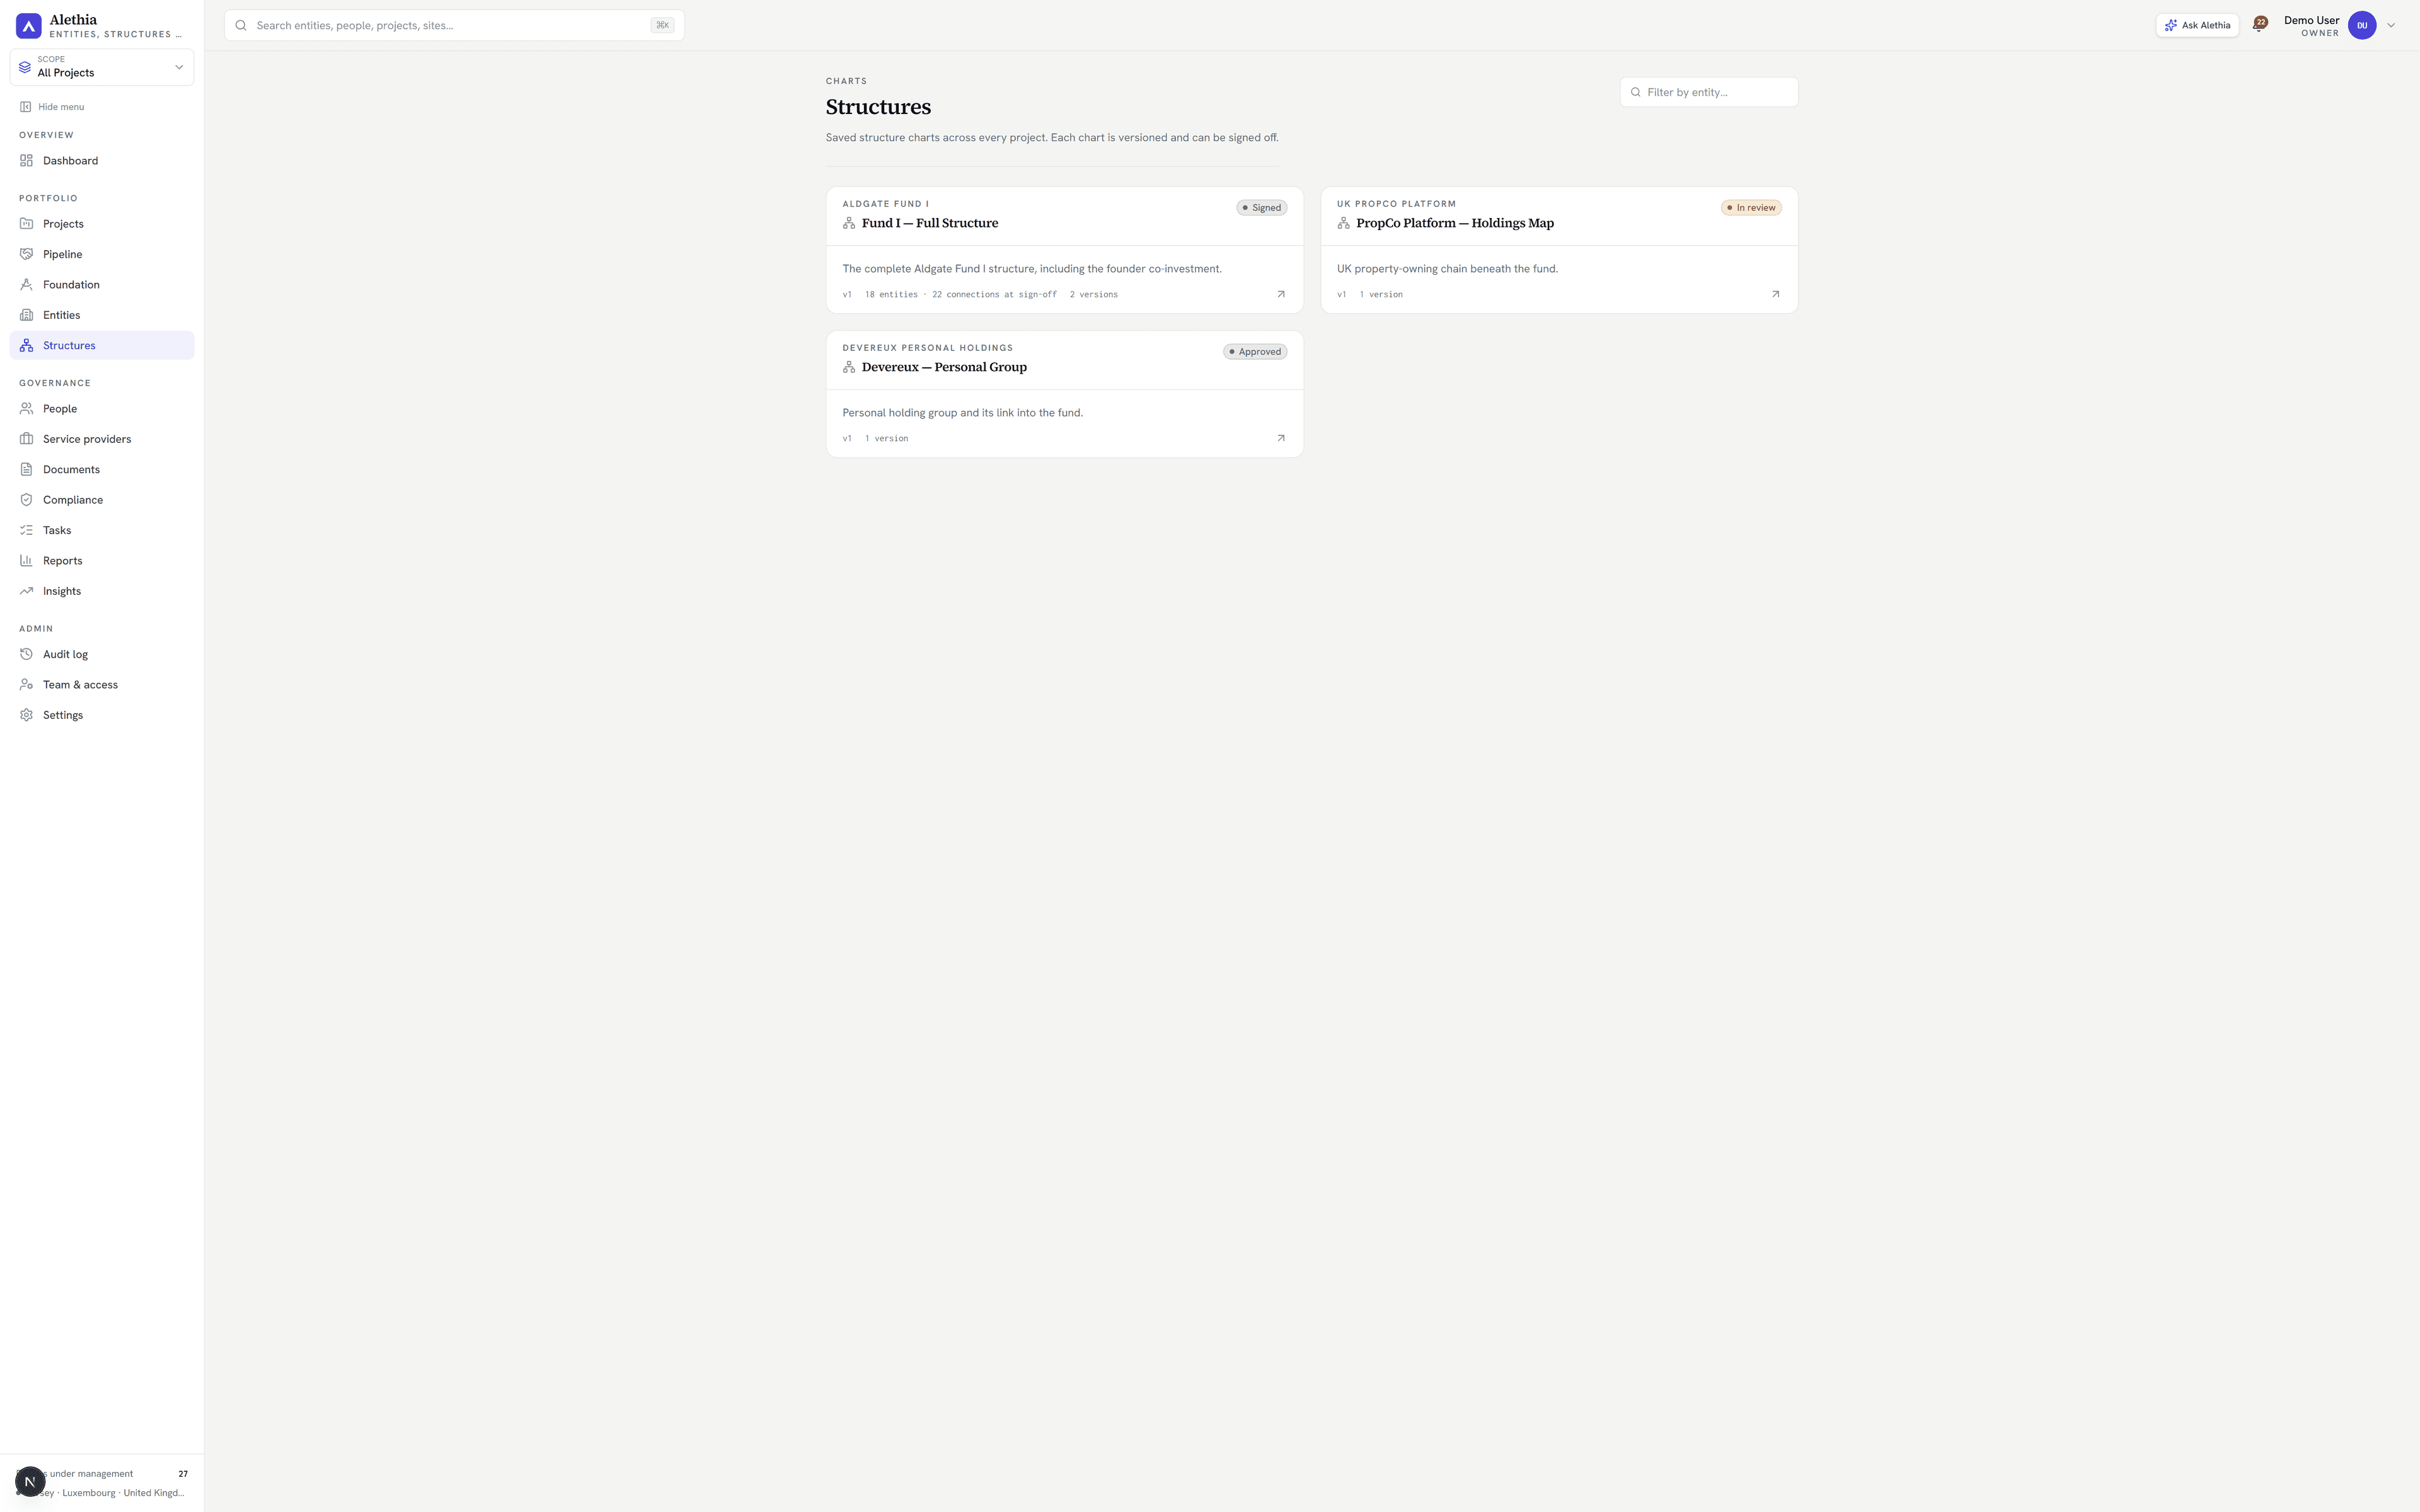Click the magnifier icon in global search
Screen dimensions: 2420x1512
point(241,25)
